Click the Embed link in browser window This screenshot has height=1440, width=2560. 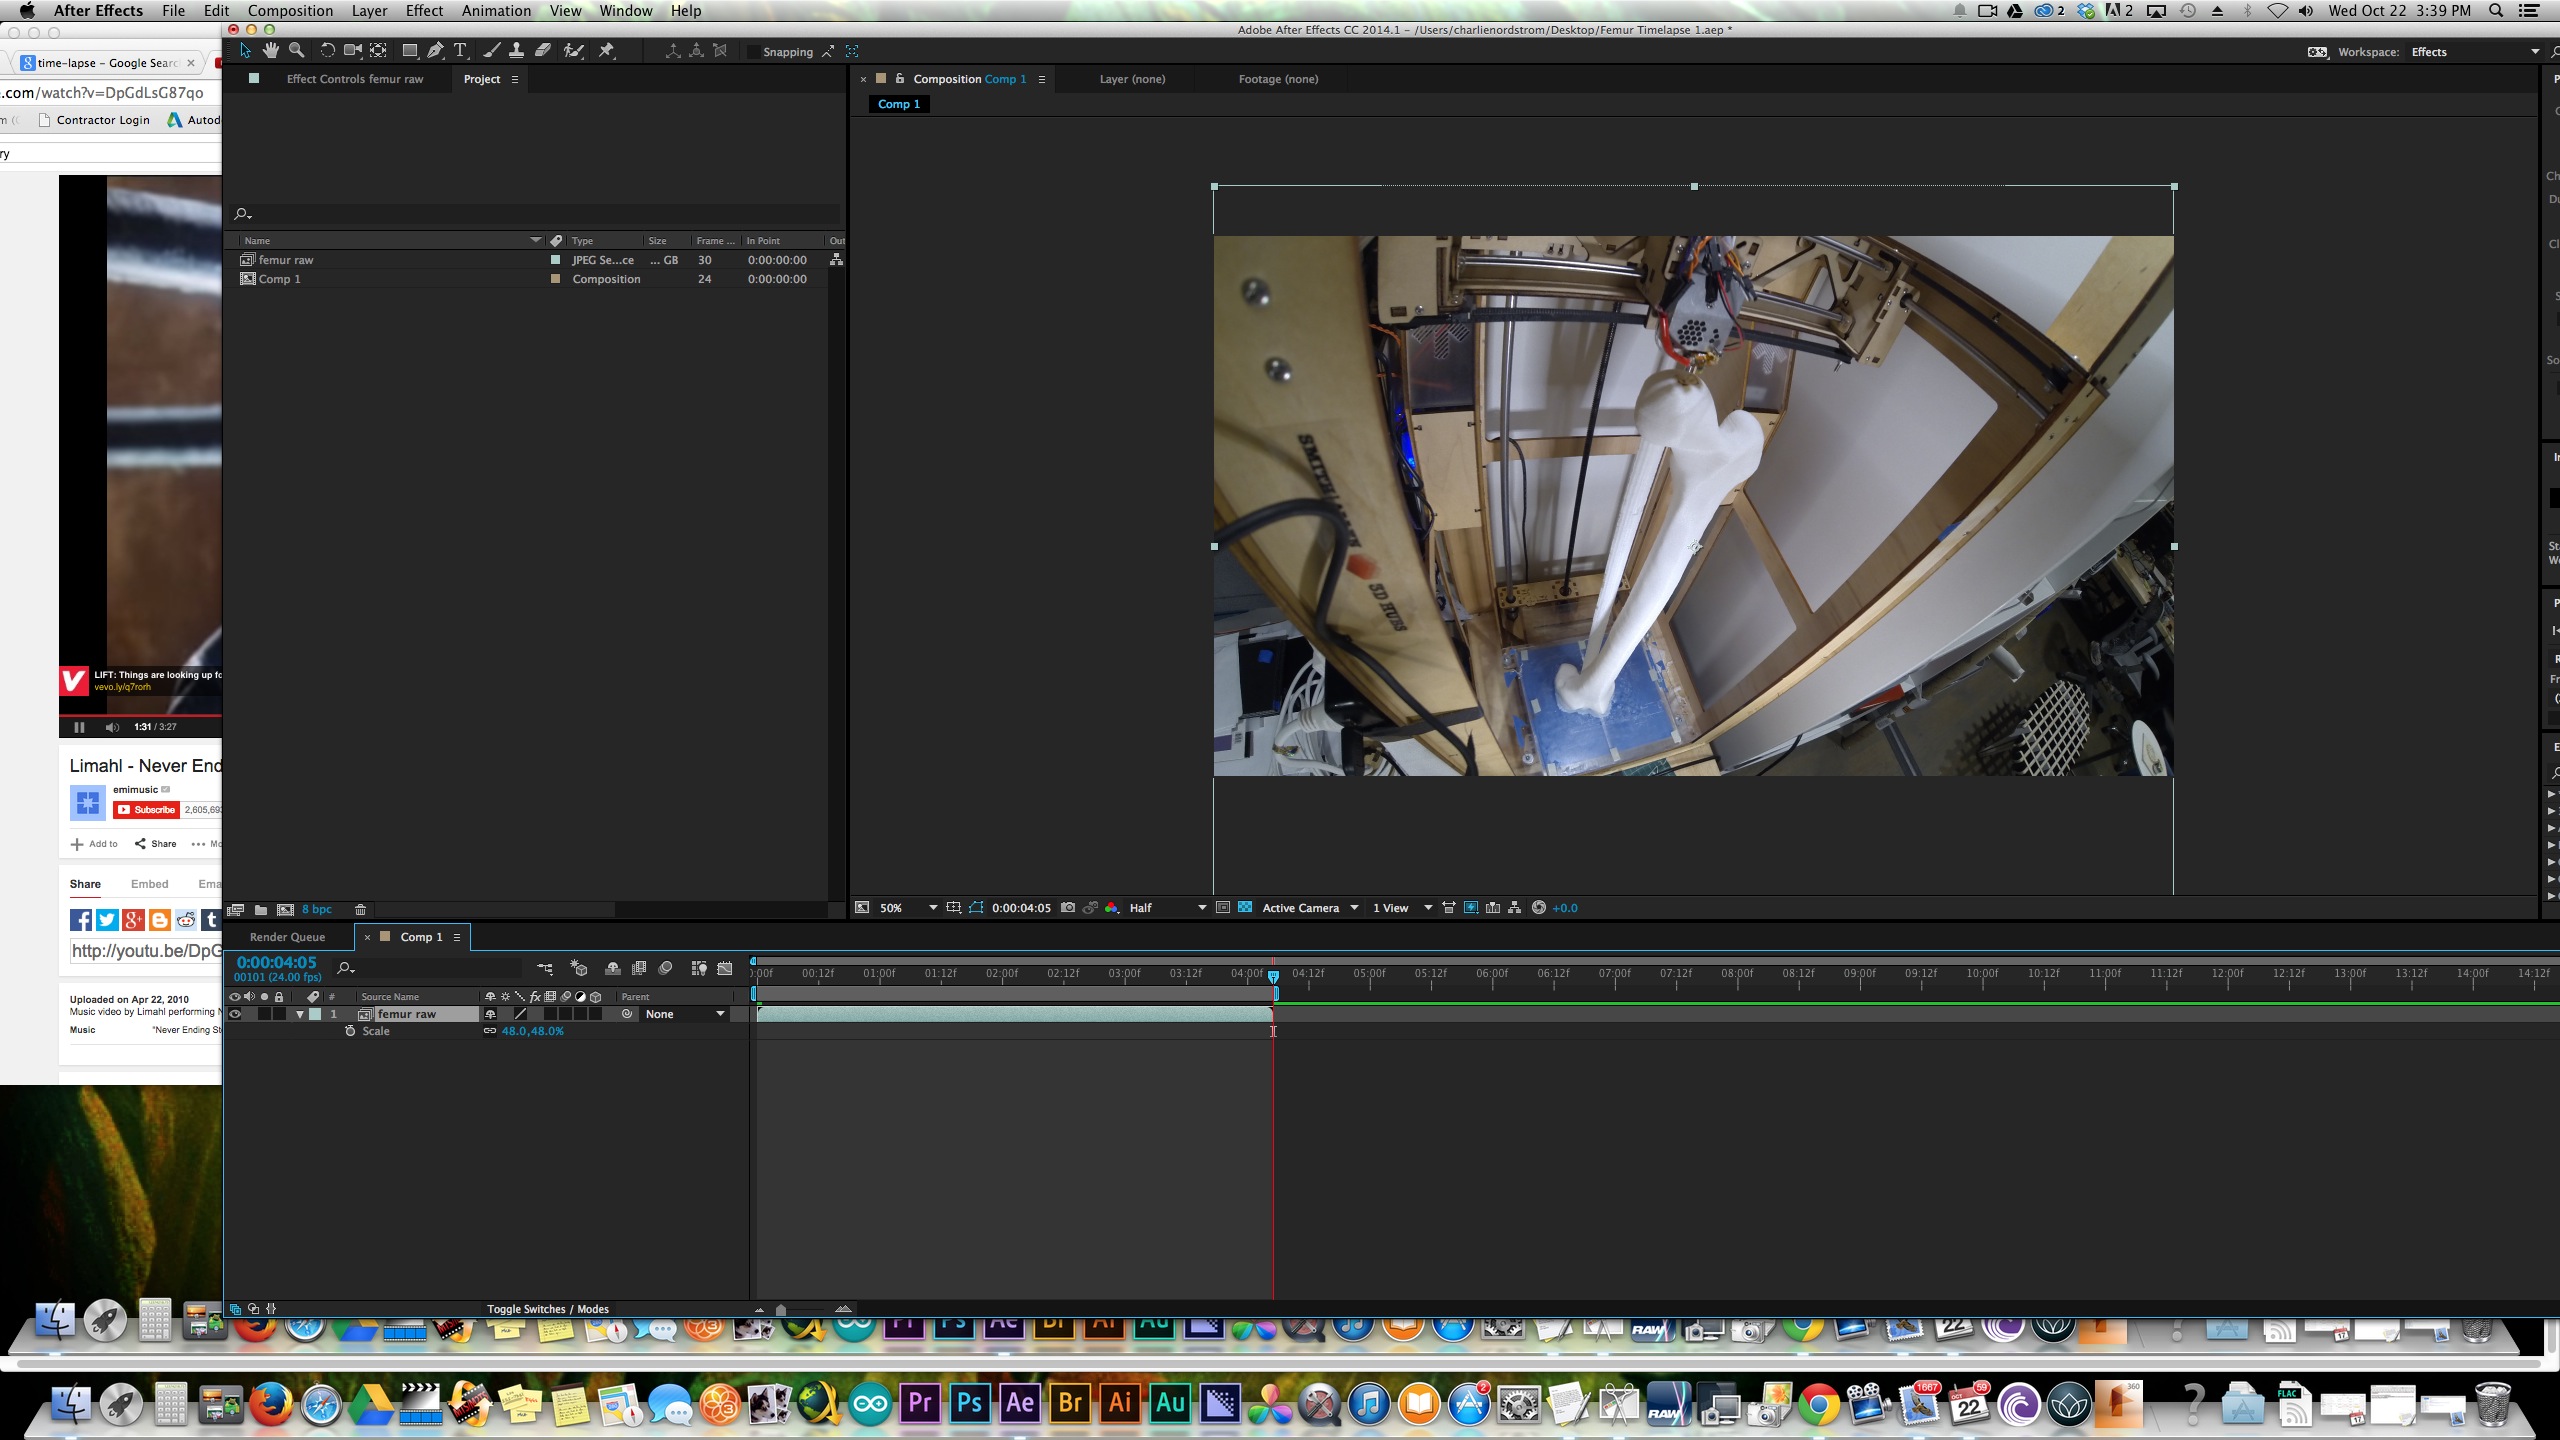pyautogui.click(x=149, y=884)
